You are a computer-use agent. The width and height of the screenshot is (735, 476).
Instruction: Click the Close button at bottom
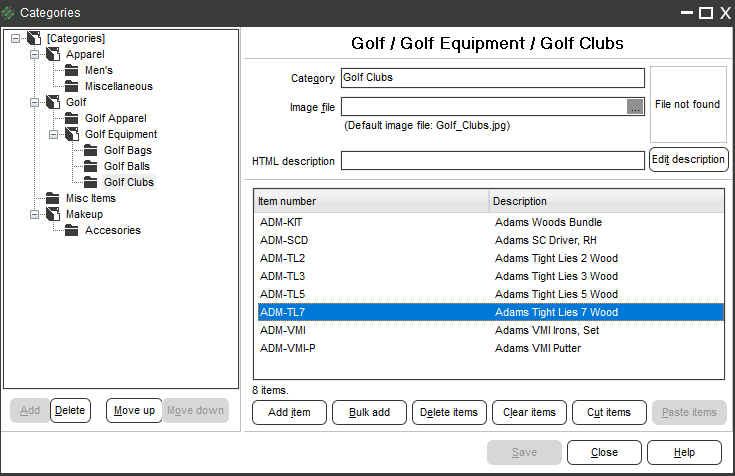point(604,453)
